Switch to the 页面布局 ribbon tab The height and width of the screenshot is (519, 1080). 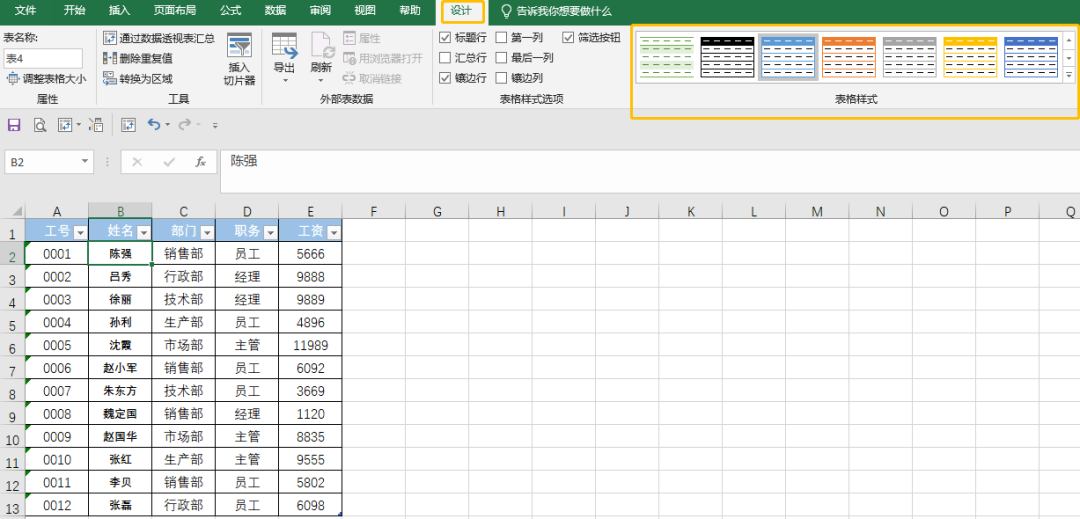tap(175, 11)
